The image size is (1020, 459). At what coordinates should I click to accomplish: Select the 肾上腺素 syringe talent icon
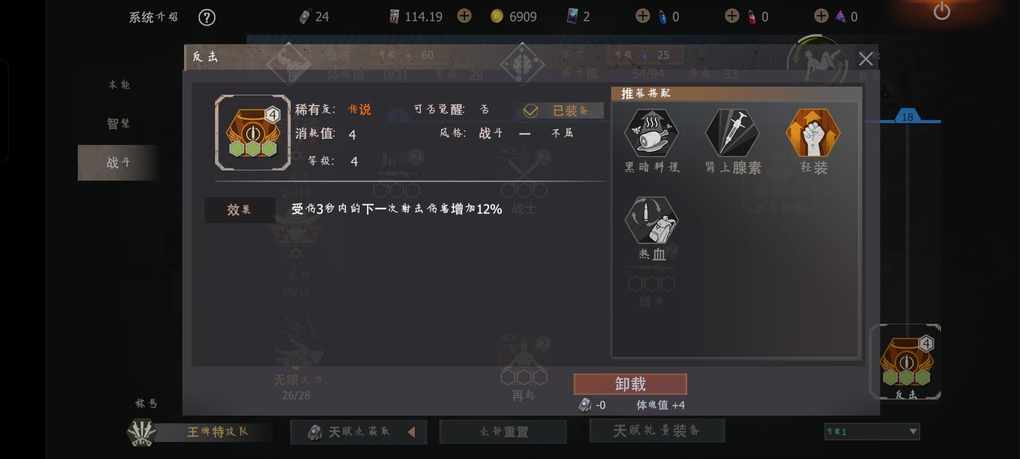pos(732,133)
